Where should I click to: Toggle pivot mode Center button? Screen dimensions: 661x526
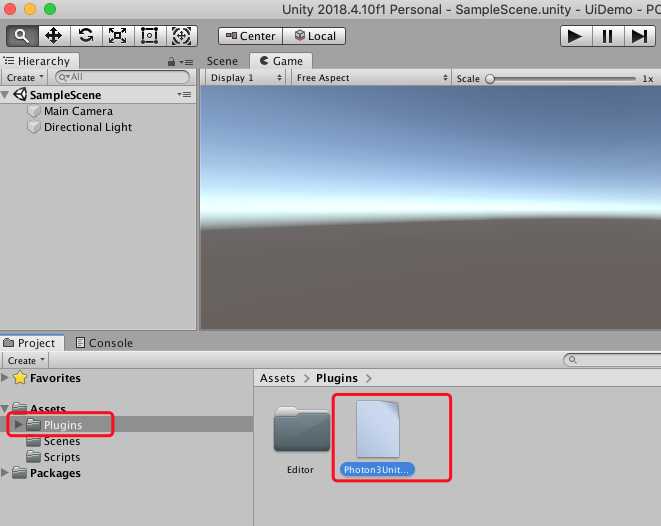tap(250, 36)
